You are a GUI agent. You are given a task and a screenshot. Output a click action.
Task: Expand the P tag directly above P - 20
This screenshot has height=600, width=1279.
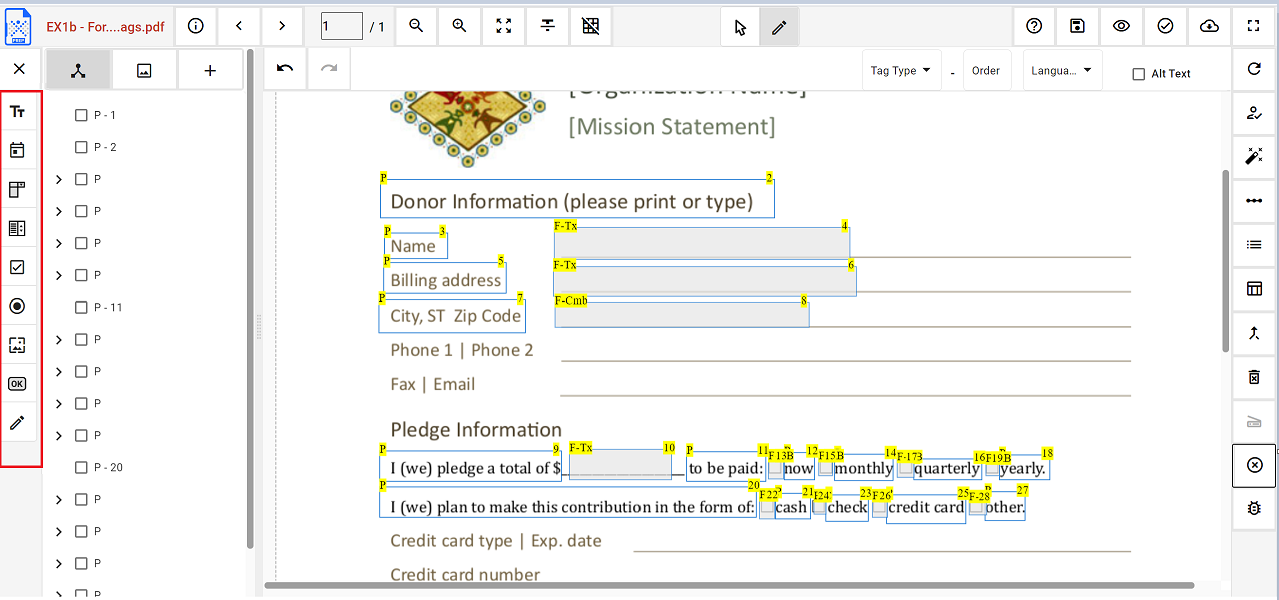point(59,435)
